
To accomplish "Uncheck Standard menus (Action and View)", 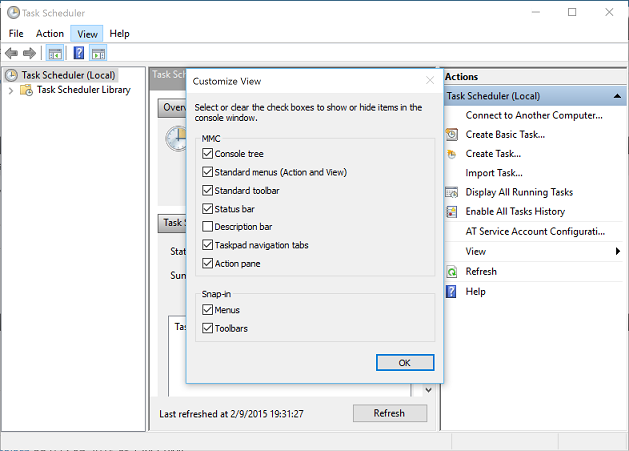I will (x=207, y=172).
